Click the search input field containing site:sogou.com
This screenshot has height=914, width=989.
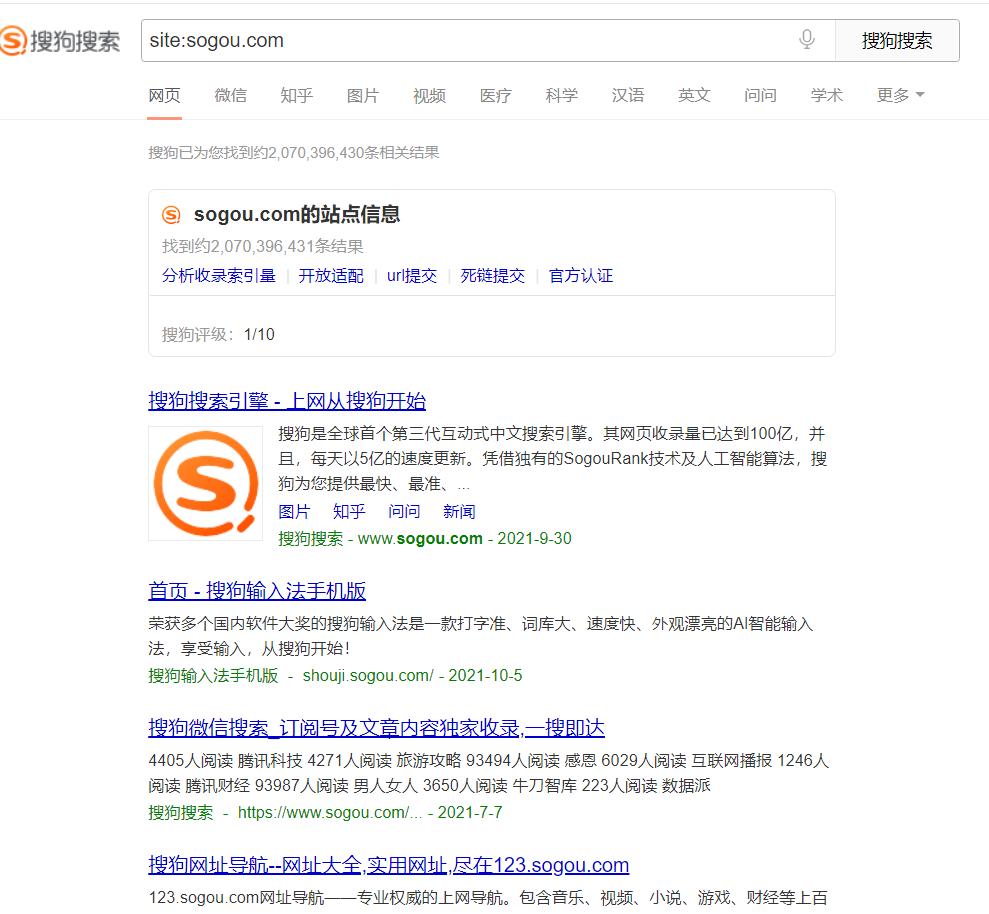(x=450, y=41)
